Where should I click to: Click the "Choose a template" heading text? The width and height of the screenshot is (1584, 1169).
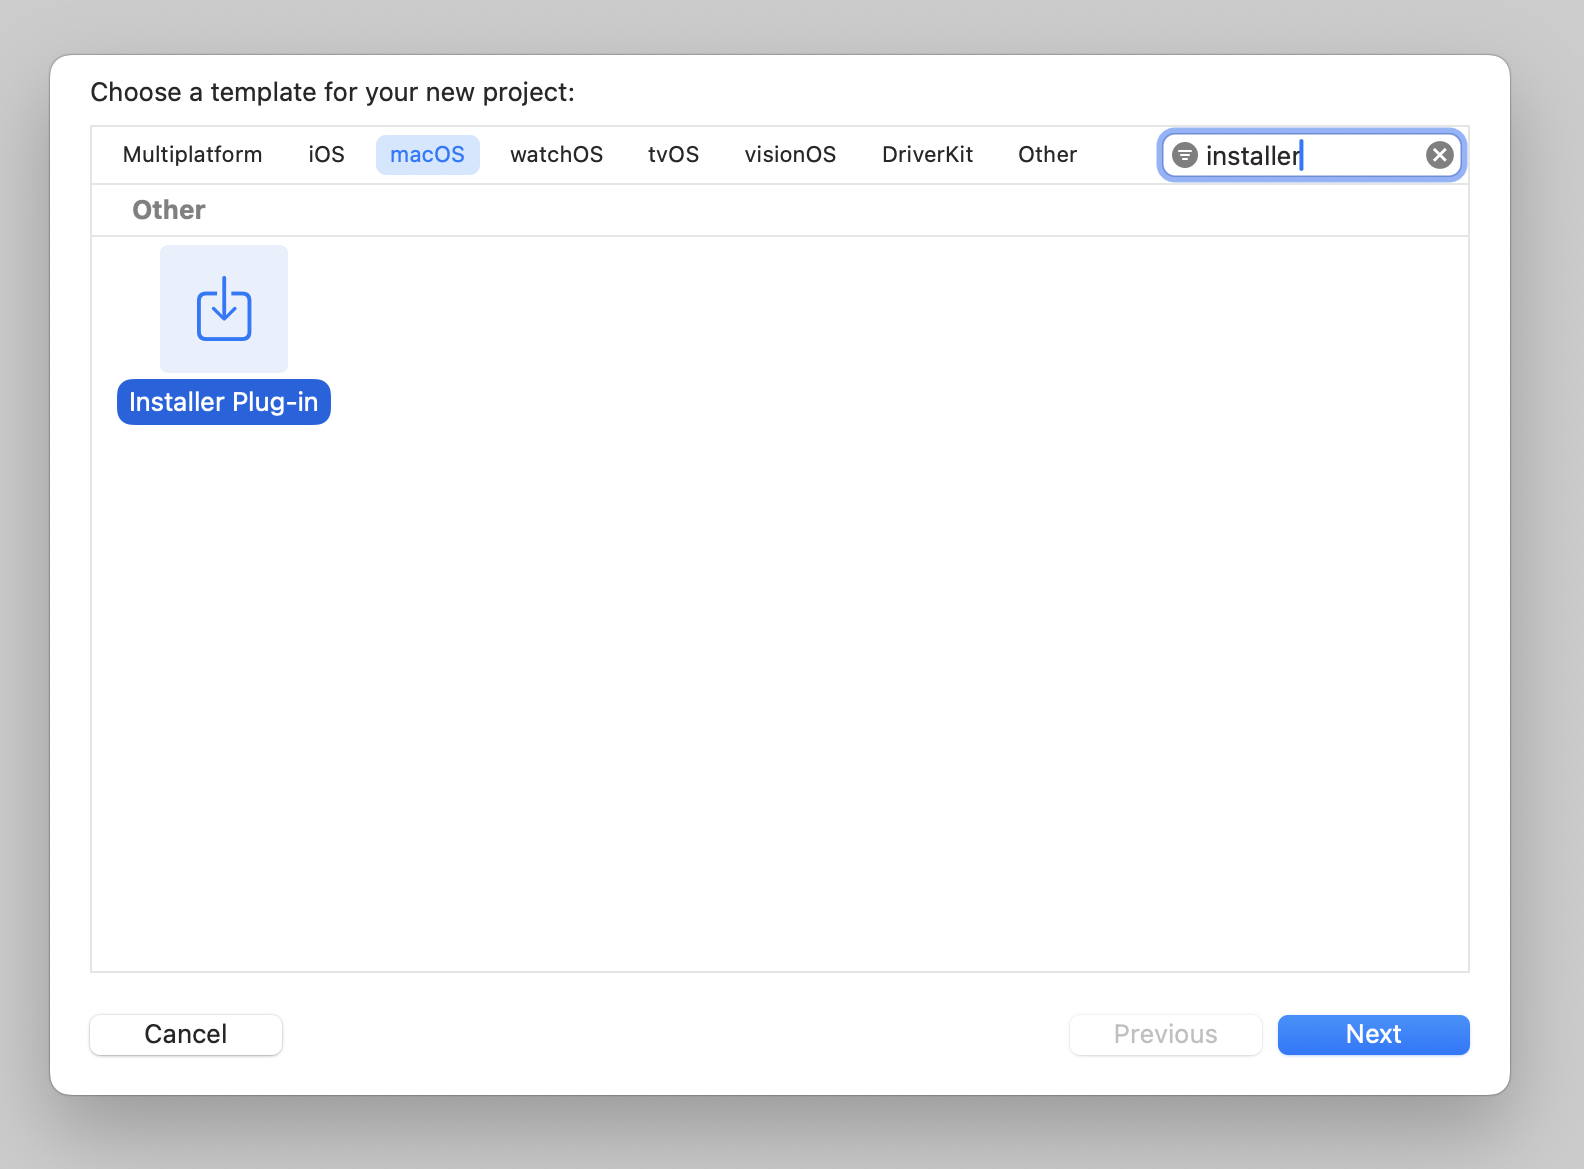(332, 92)
